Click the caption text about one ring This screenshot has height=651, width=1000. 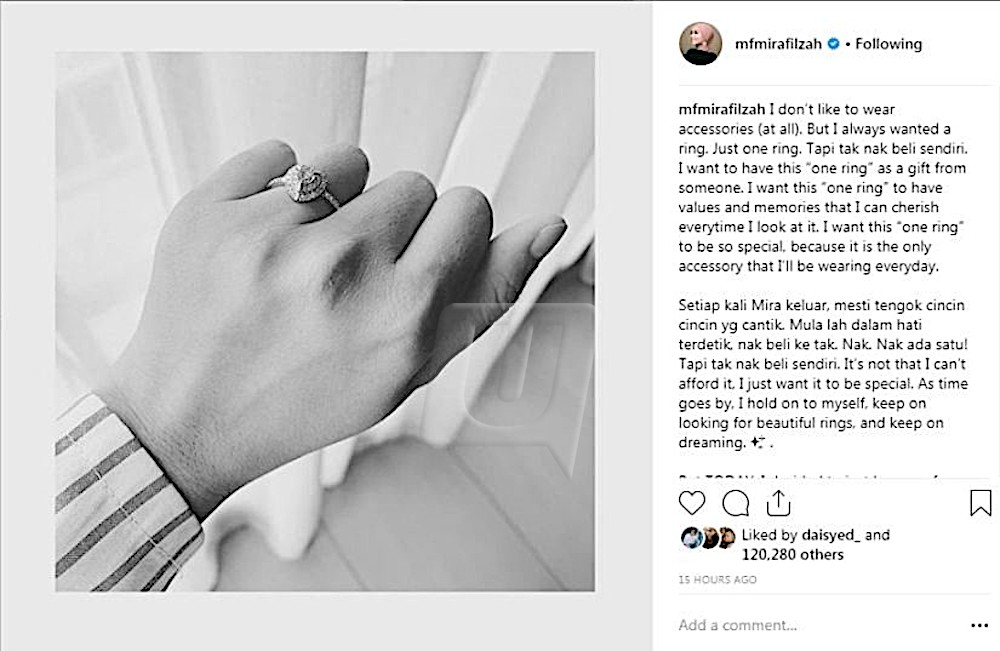point(823,187)
